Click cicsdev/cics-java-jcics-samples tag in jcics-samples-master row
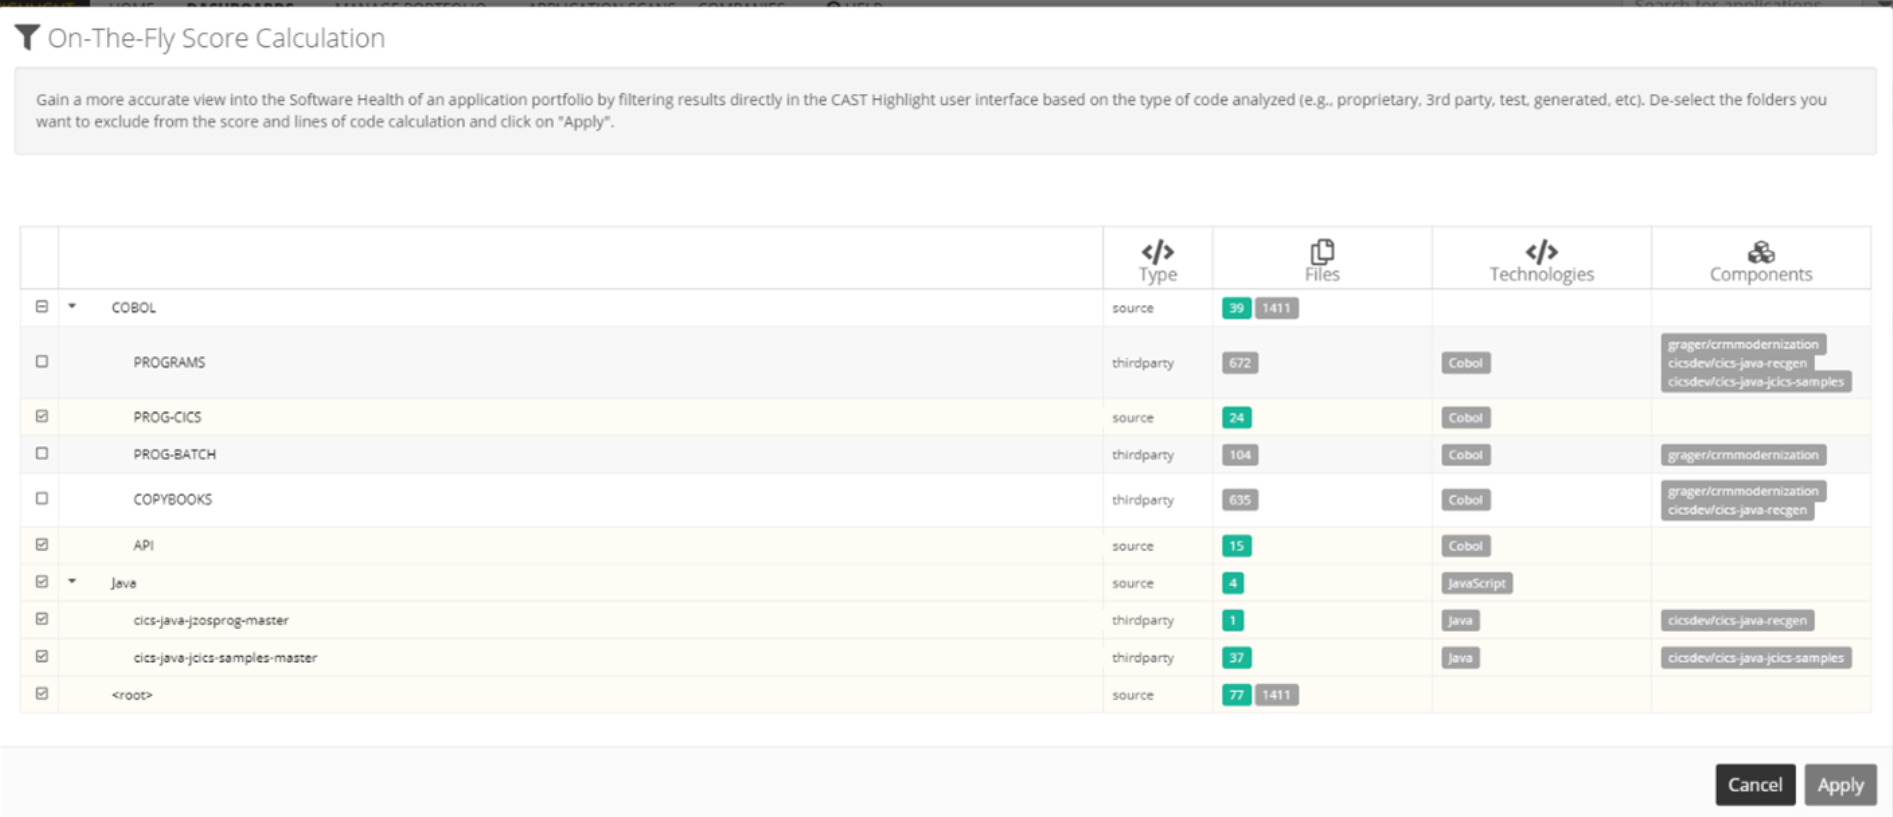The image size is (1893, 817). pos(1755,658)
